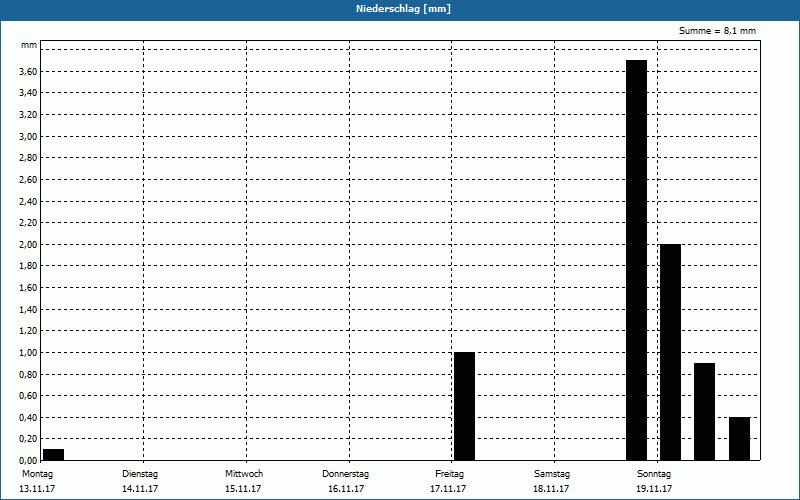
Task: Click the 2,60 y-axis value
Action: [x=28, y=180]
